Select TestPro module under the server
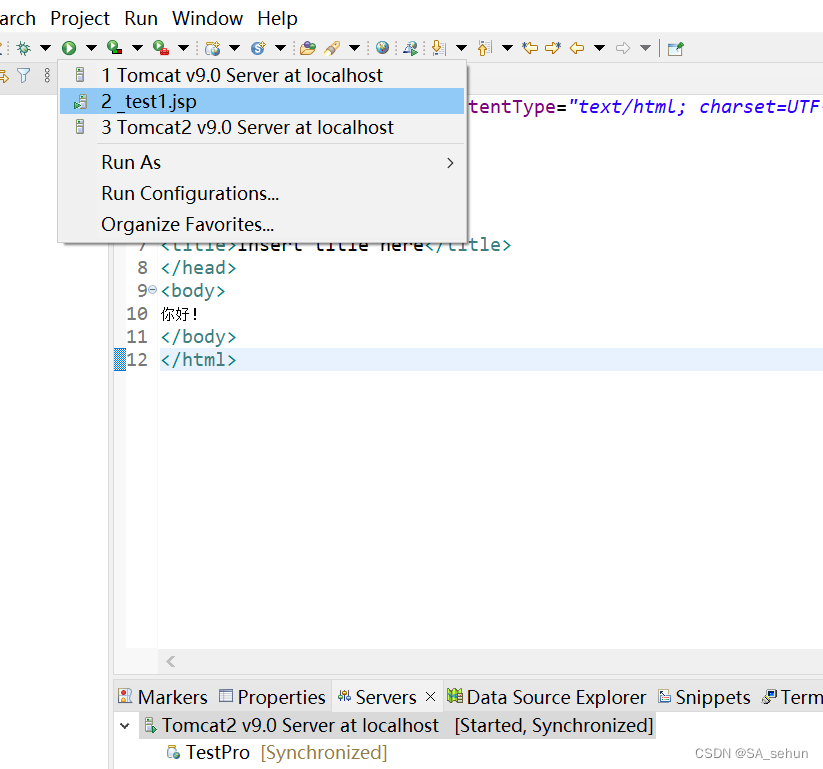This screenshot has width=823, height=769. pyautogui.click(x=217, y=752)
